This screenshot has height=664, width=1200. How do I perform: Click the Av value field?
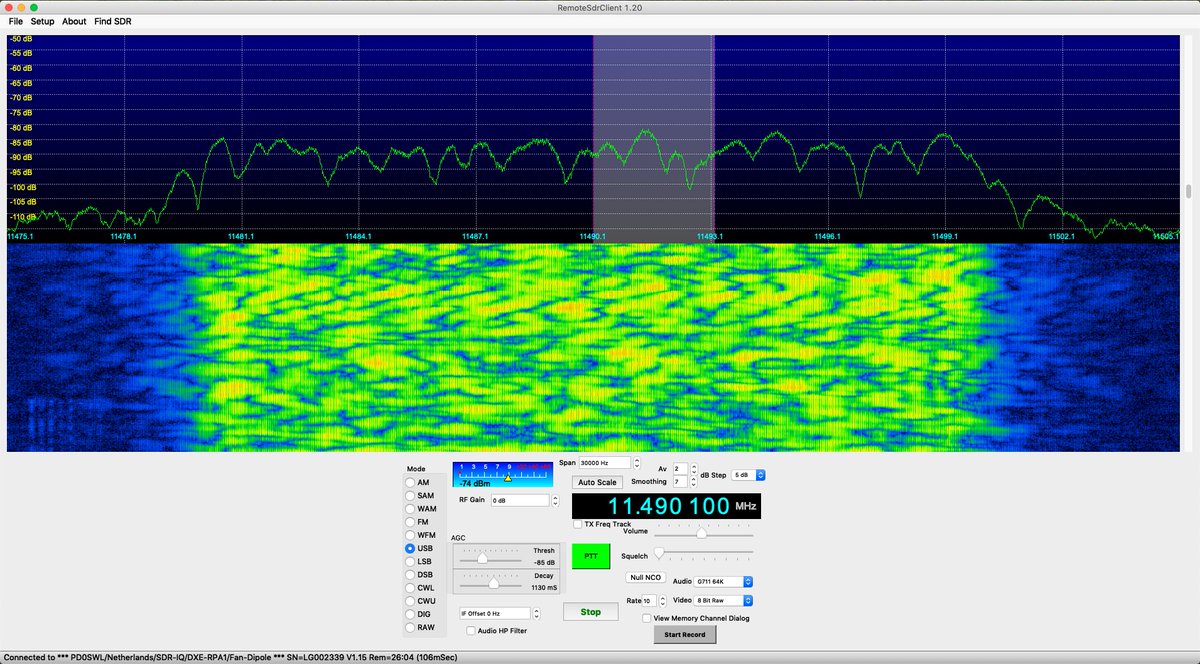pyautogui.click(x=680, y=468)
